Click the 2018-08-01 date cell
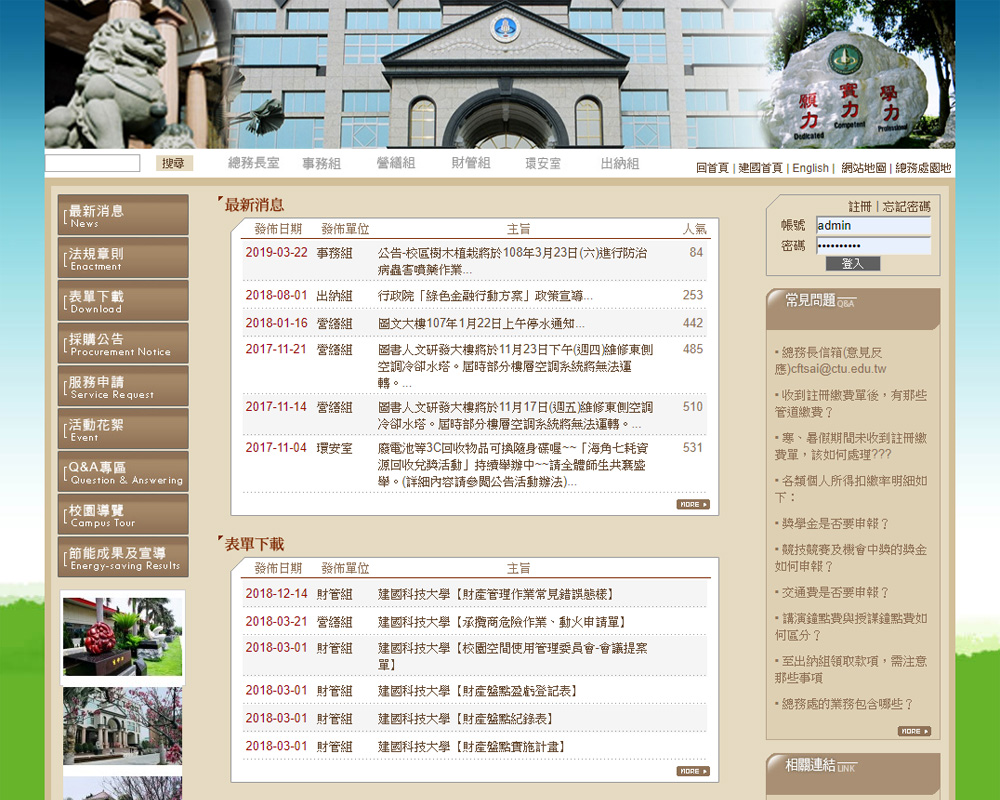The height and width of the screenshot is (800, 1000). [x=276, y=295]
